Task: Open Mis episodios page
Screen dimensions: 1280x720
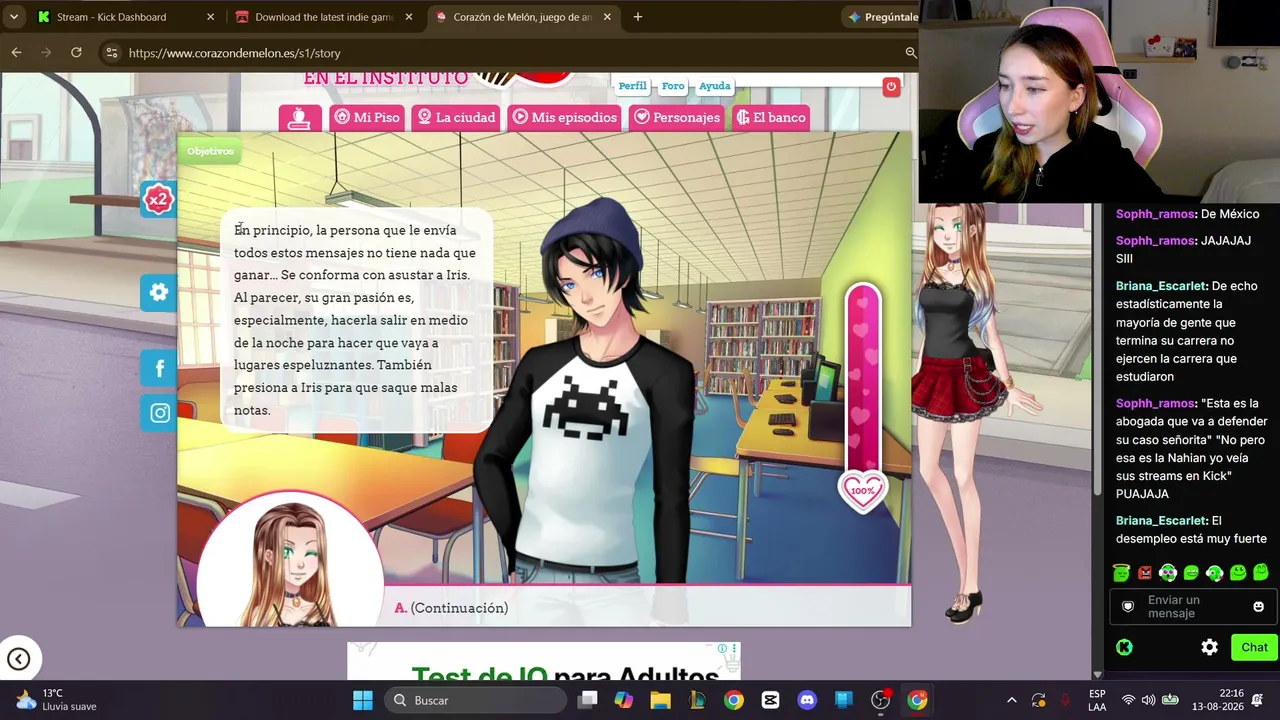Action: click(565, 117)
